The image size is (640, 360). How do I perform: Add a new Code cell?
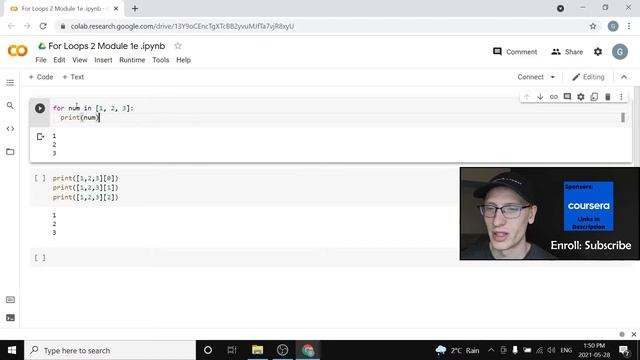[41, 77]
